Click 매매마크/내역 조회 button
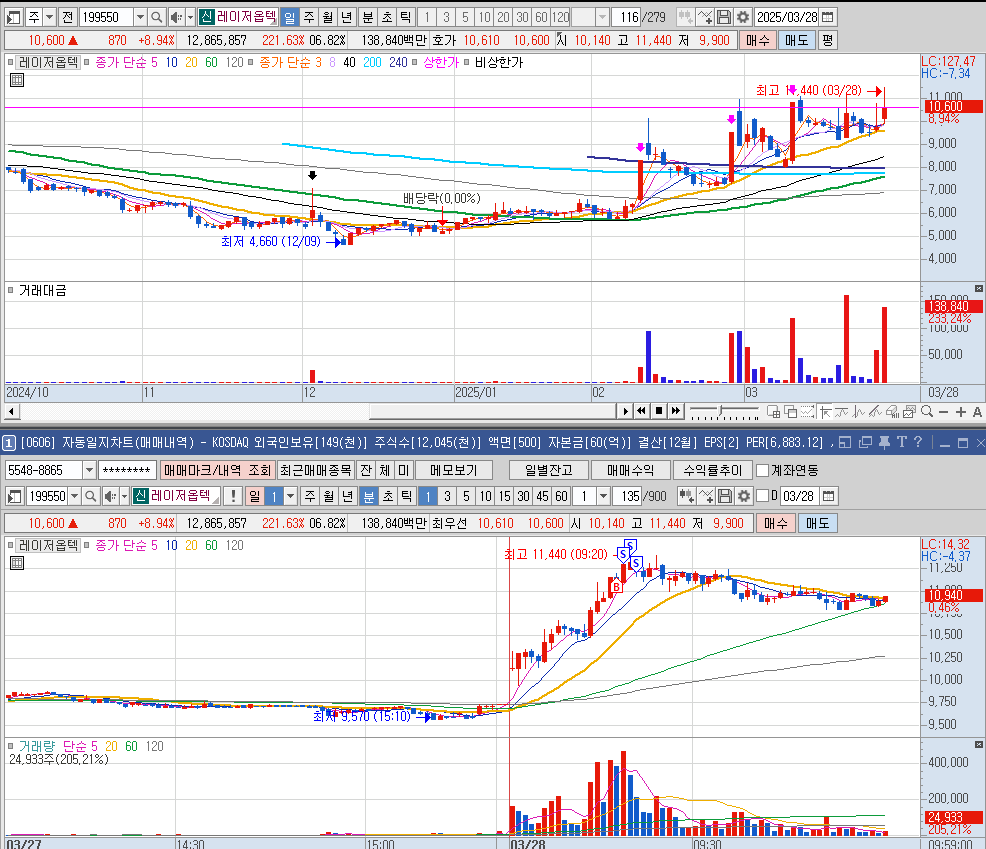 pos(218,470)
